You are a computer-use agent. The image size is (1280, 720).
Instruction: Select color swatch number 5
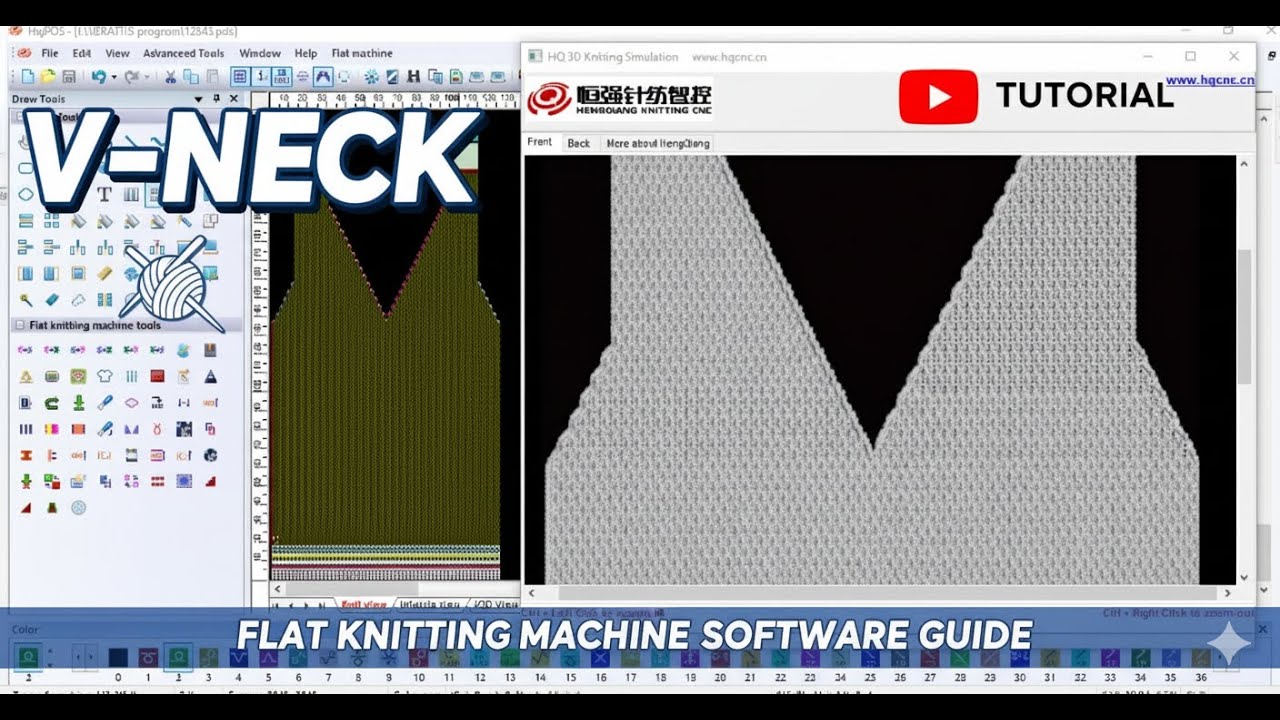click(268, 657)
